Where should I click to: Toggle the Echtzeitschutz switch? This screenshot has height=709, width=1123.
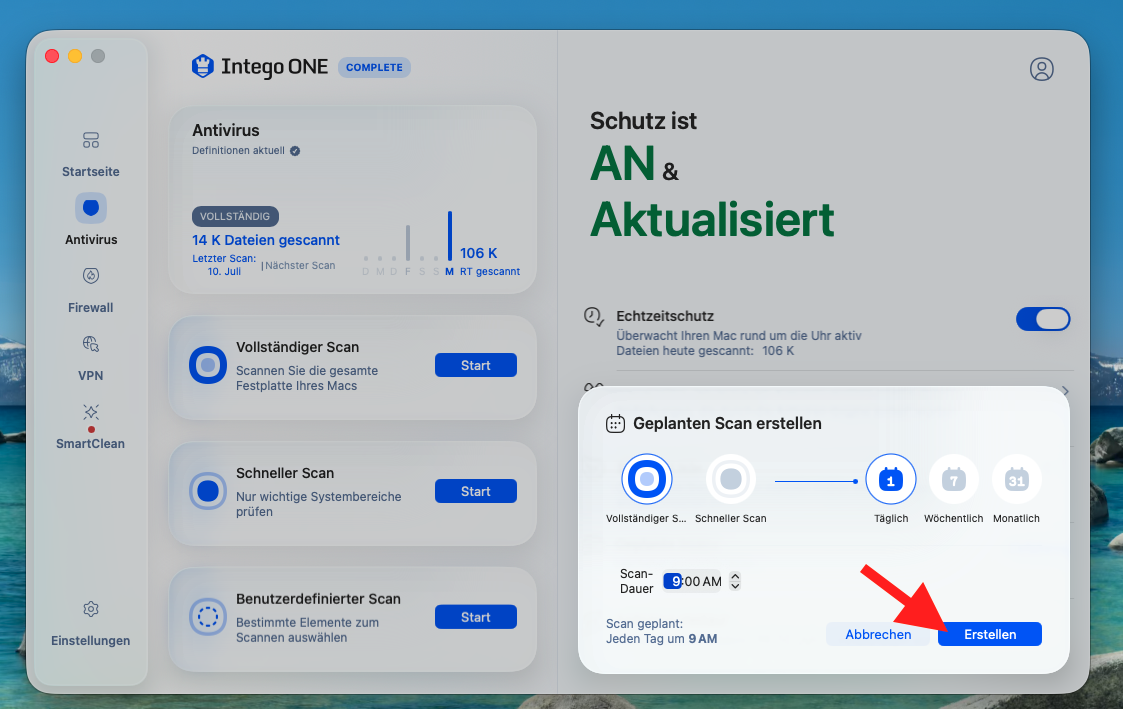coord(1043,319)
